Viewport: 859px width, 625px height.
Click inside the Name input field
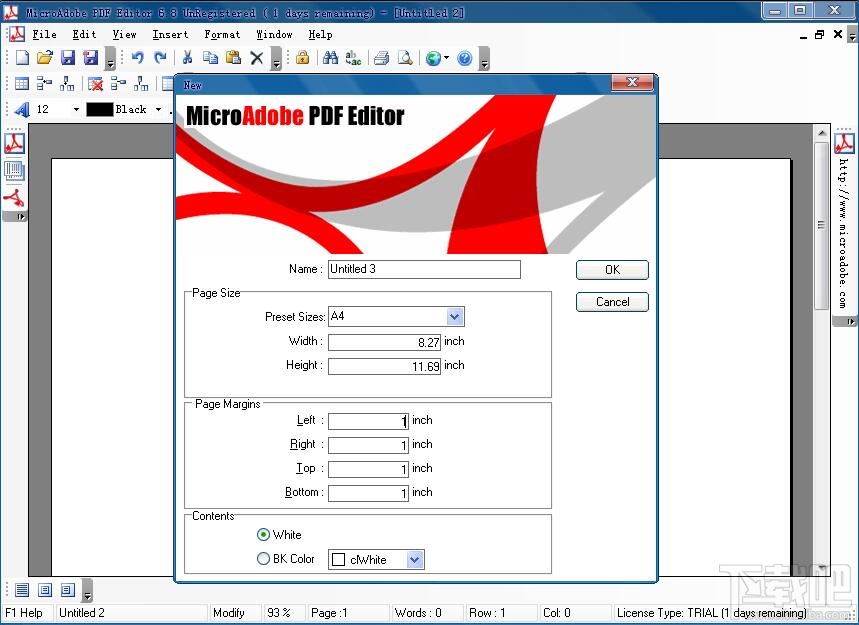(x=423, y=269)
